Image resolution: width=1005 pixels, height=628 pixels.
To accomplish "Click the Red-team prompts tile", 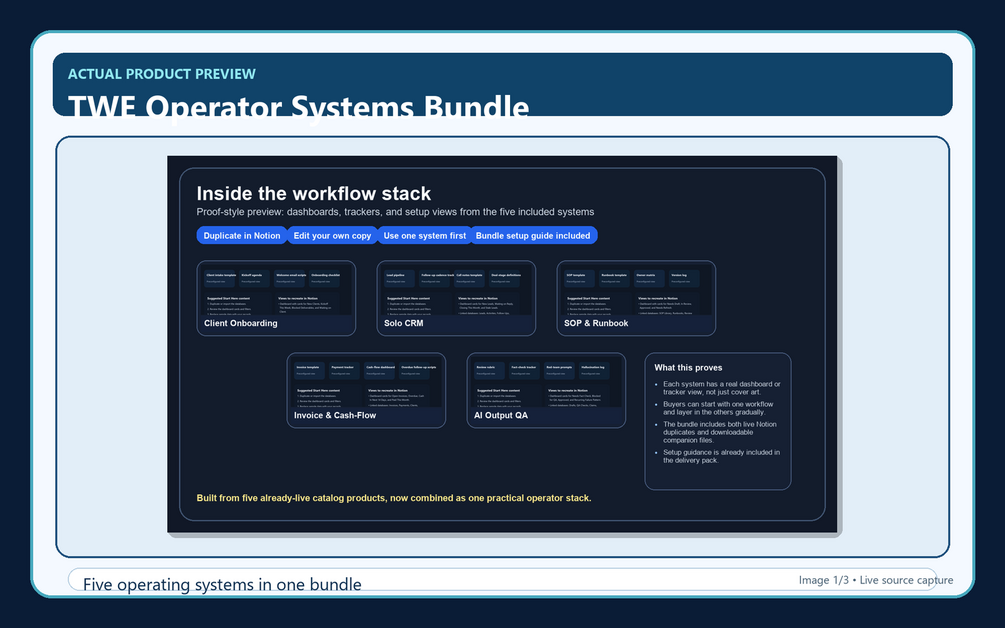I will pyautogui.click(x=560, y=370).
